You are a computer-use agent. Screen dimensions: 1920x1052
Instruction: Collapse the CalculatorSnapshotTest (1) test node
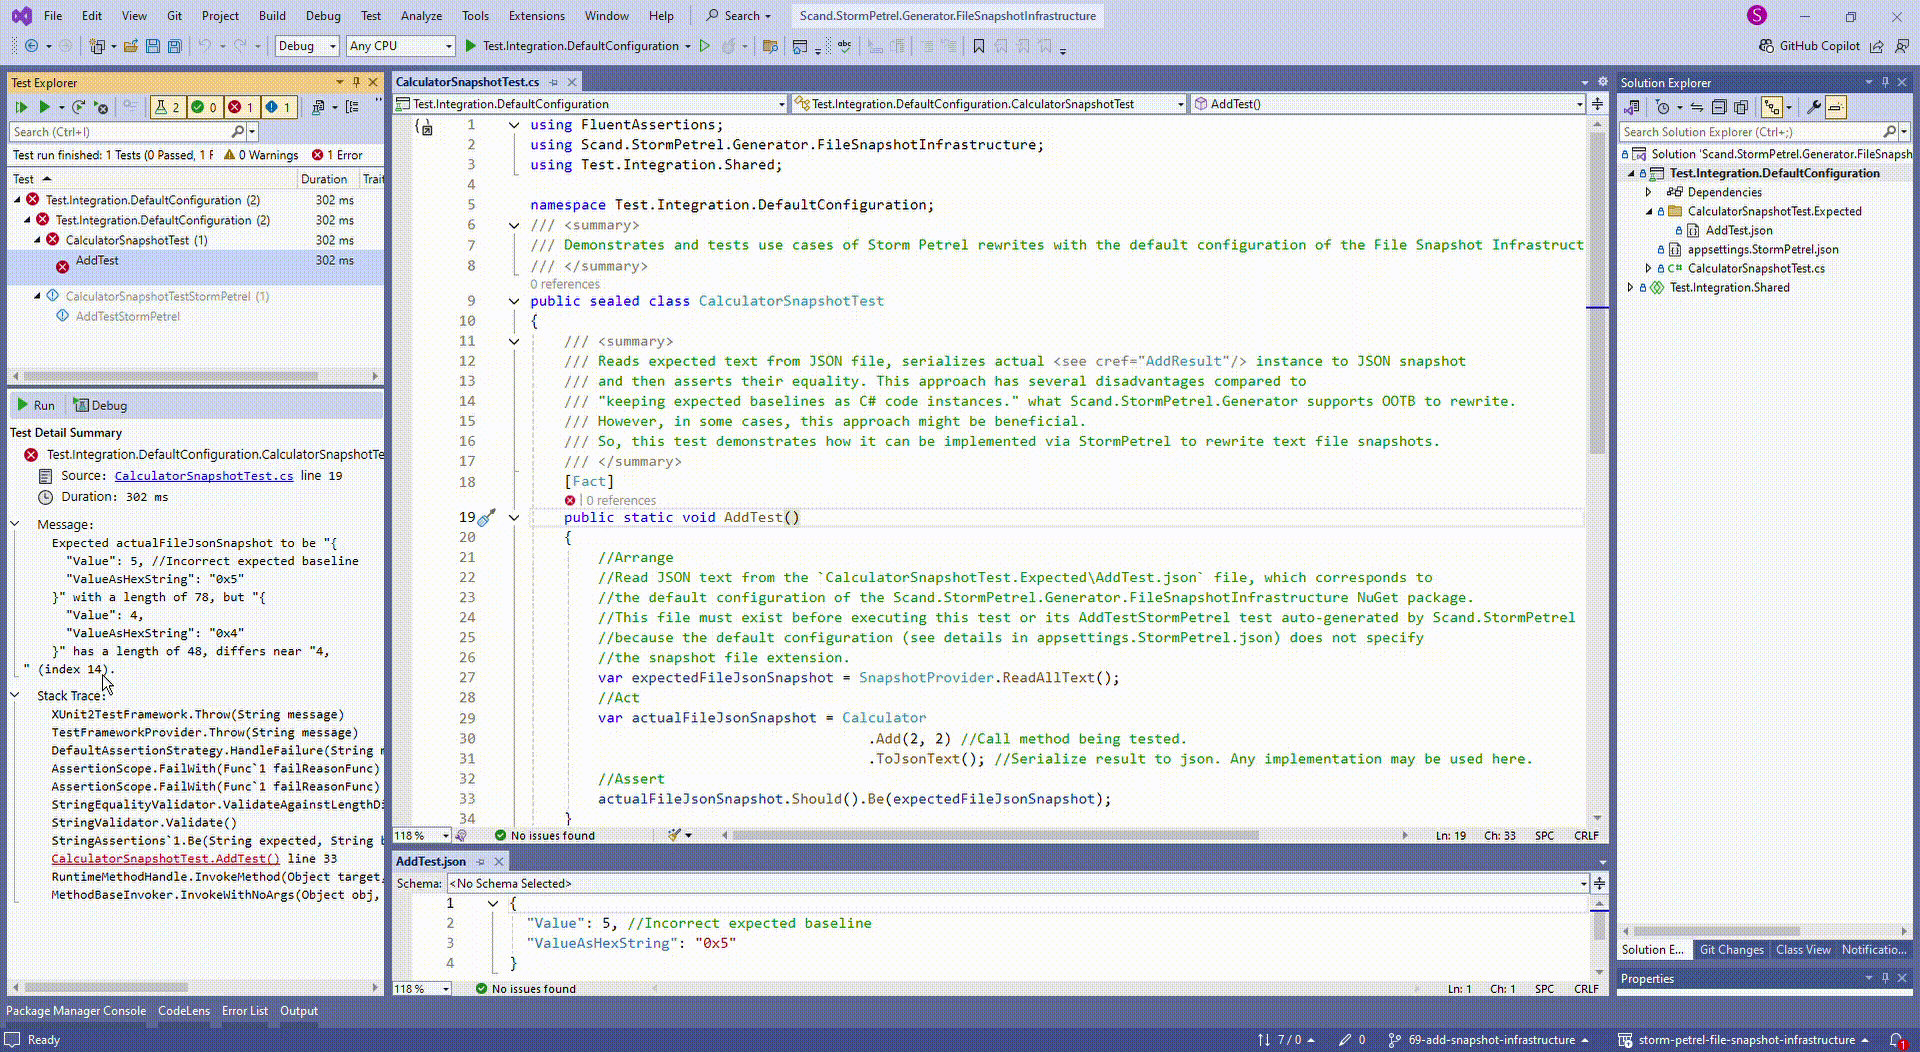coord(38,240)
